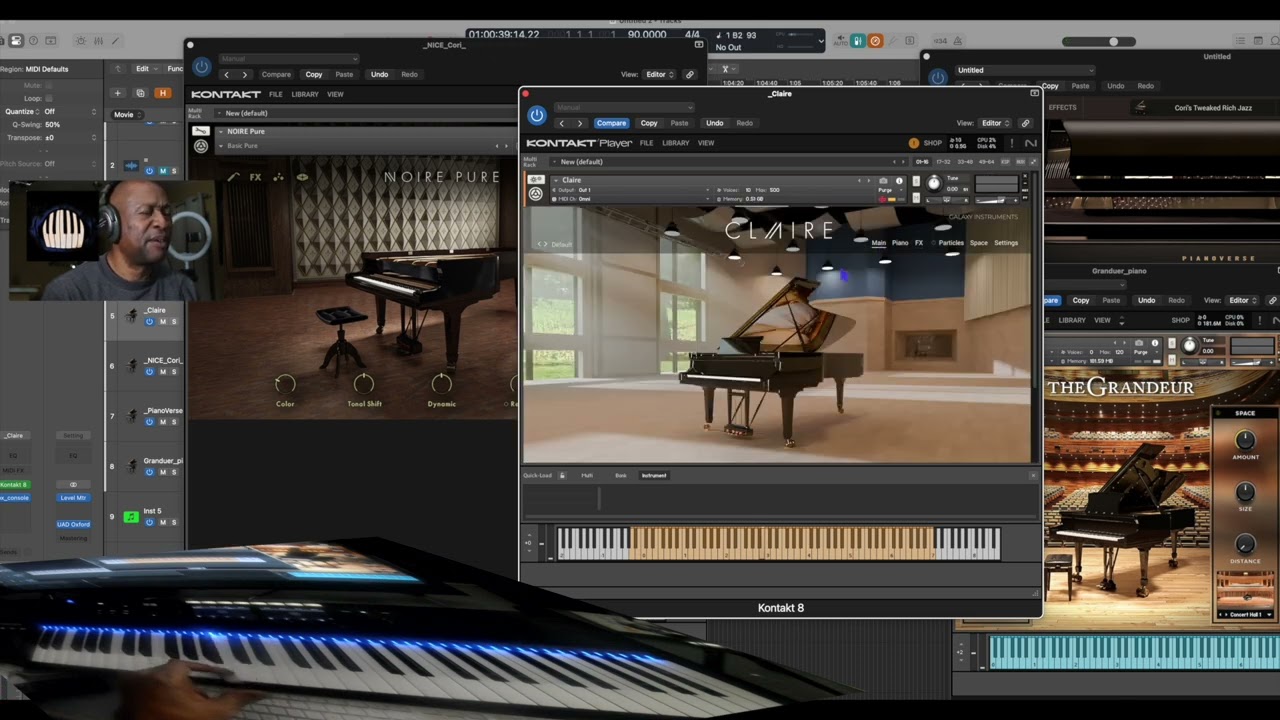Toggle Mute on the Claire instrument
This screenshot has height=720, width=1280.
coord(915,197)
